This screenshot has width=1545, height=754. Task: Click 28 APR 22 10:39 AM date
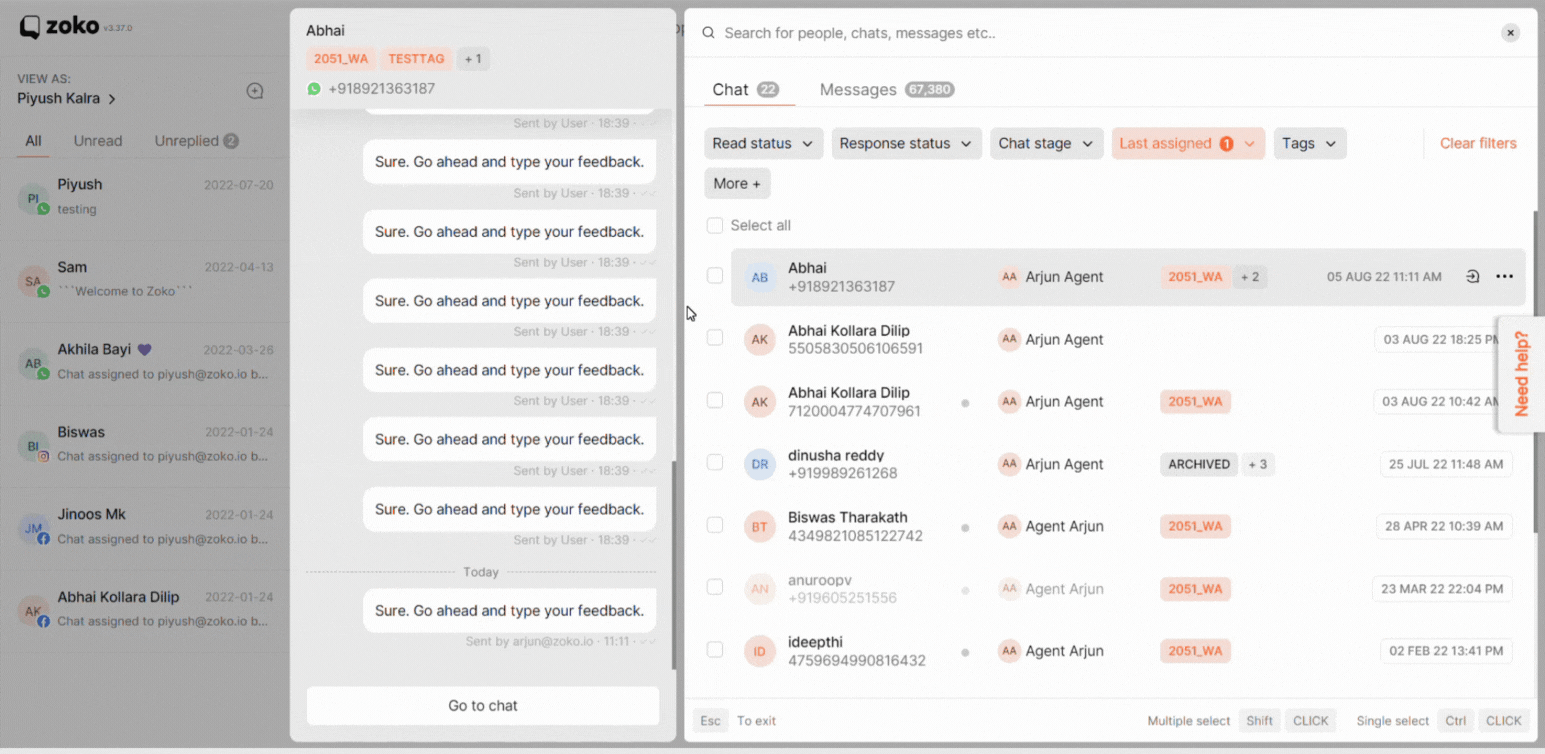point(1442,527)
